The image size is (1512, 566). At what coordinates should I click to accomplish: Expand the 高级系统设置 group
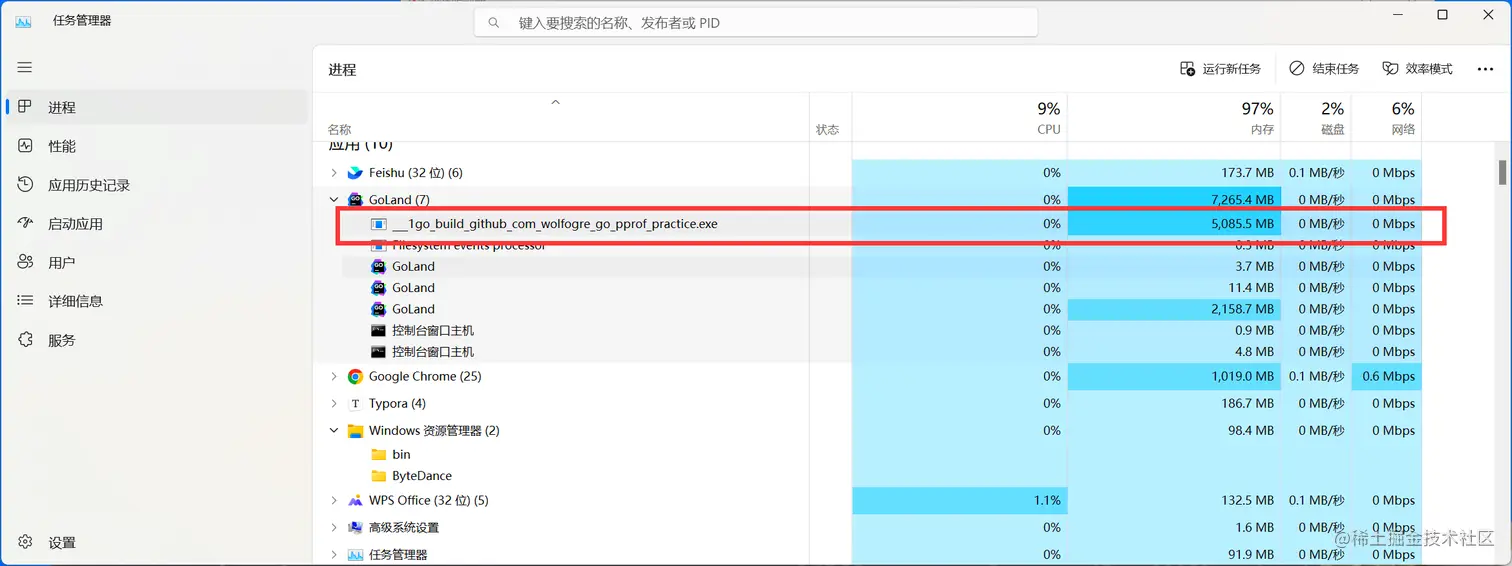click(334, 528)
